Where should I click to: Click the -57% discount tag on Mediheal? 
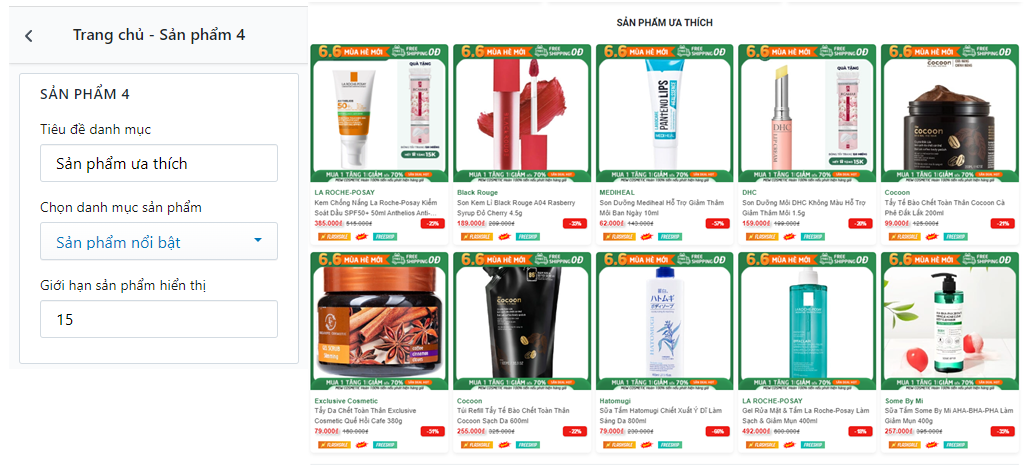click(717, 223)
